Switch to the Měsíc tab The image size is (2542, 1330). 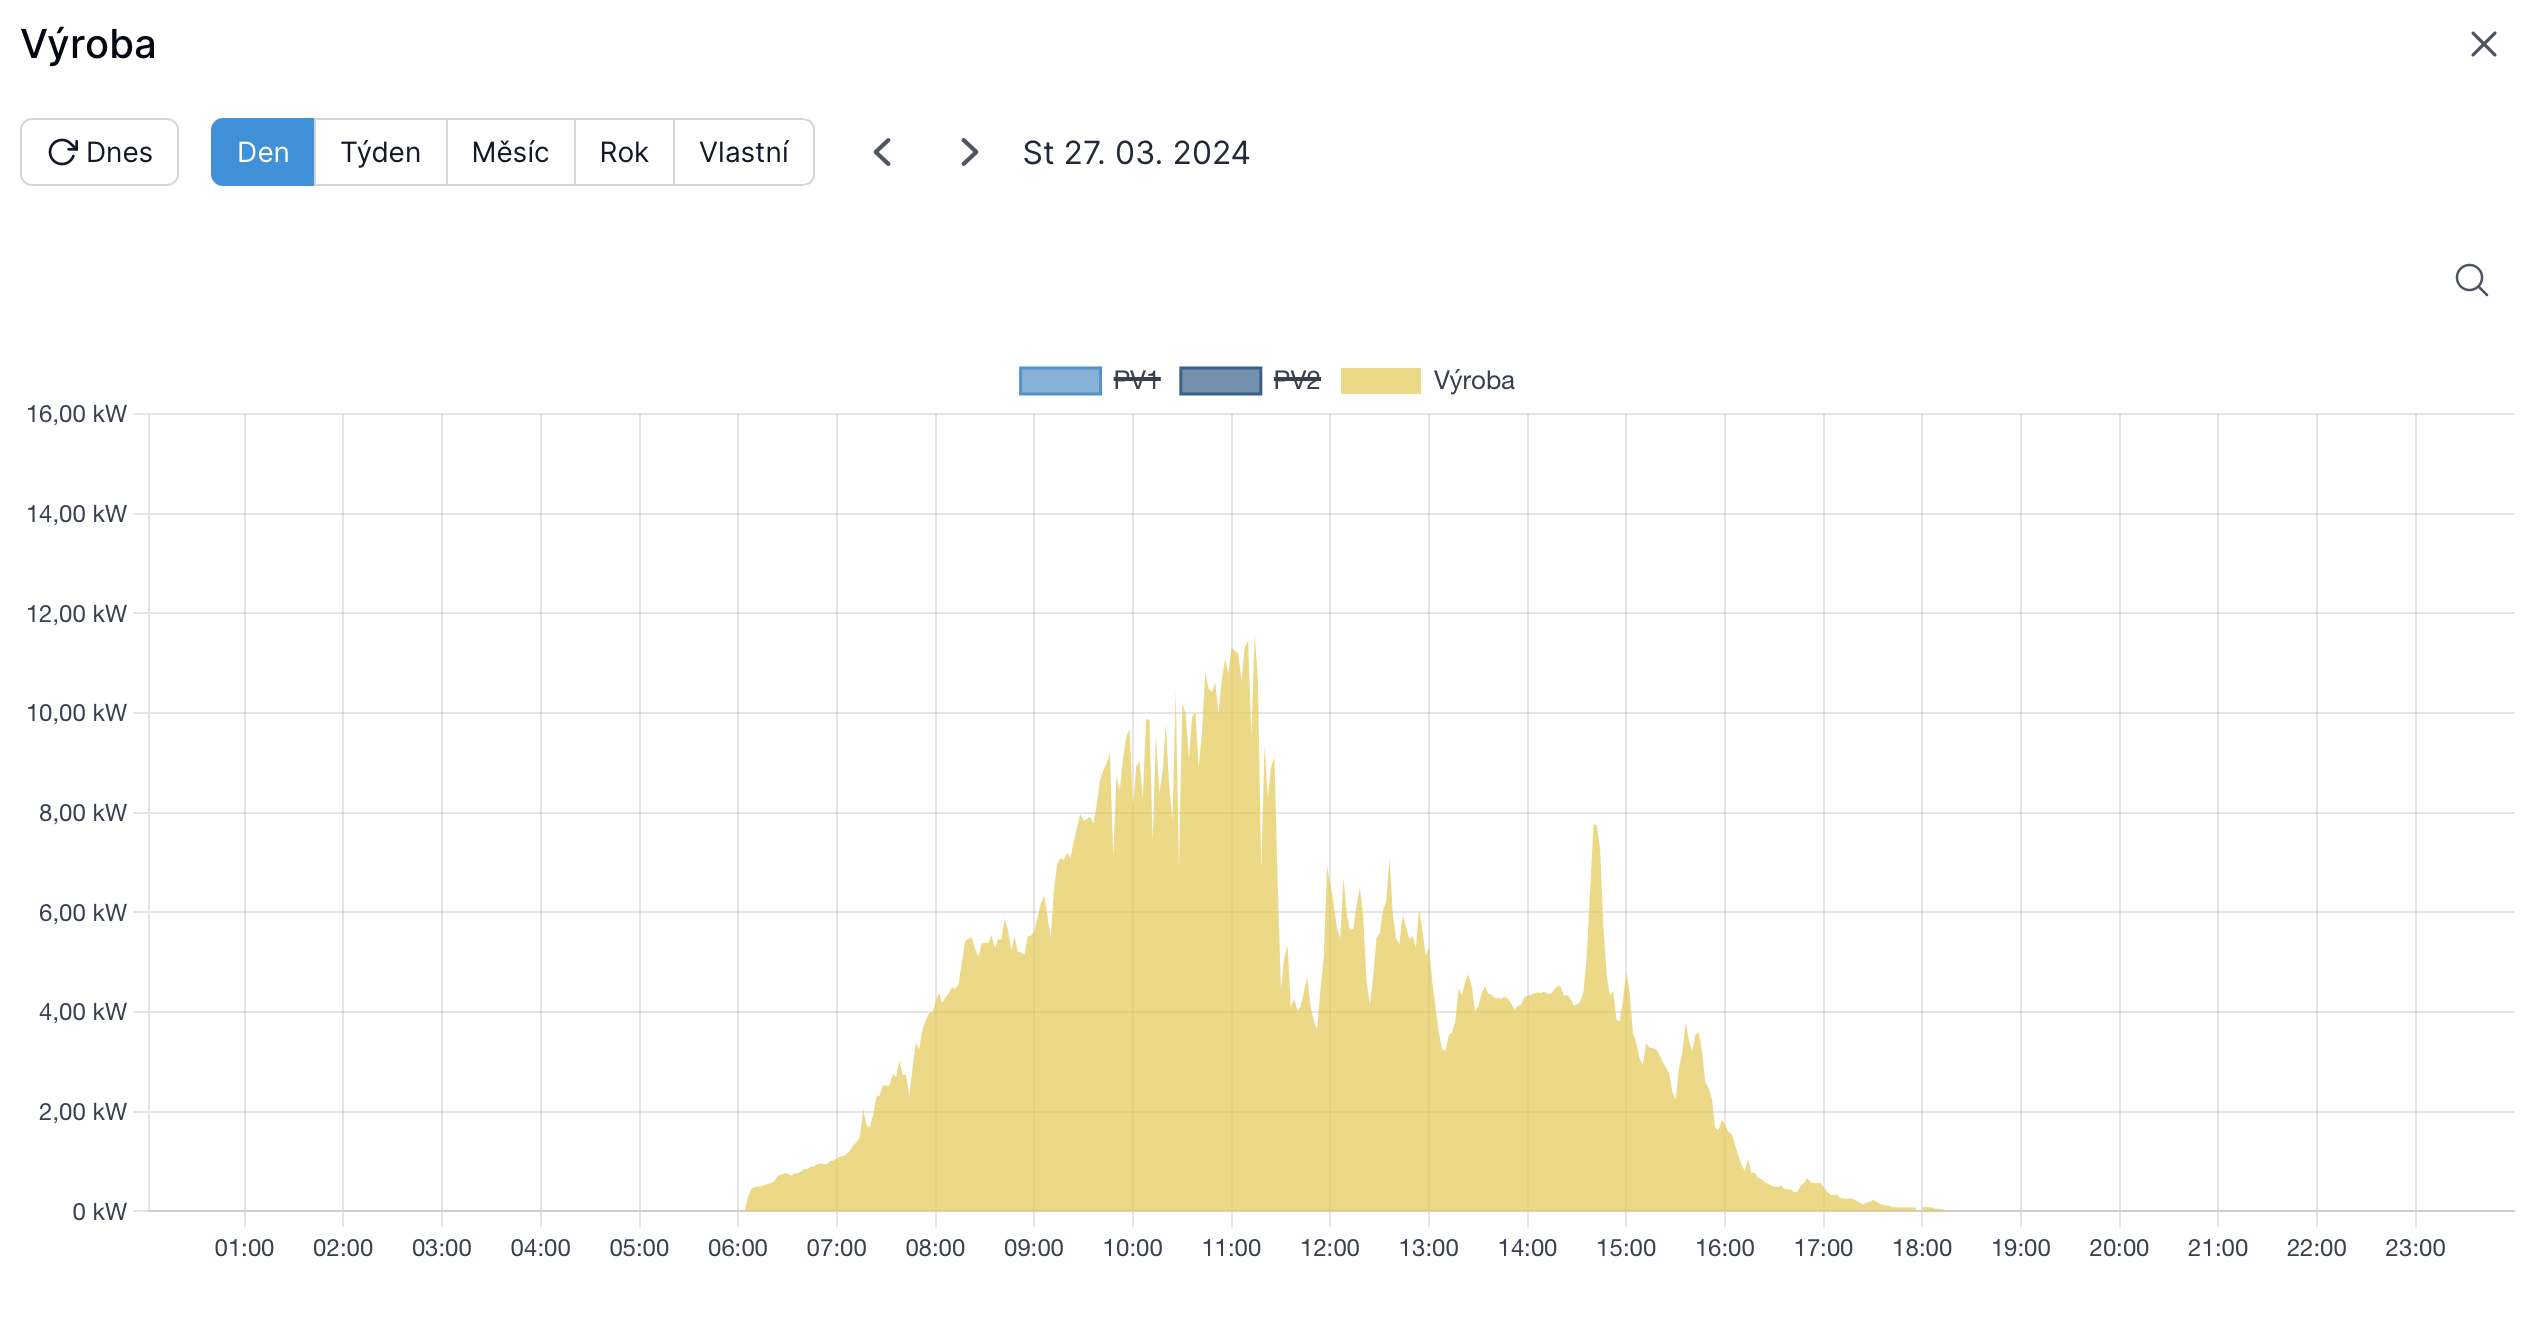click(x=510, y=152)
